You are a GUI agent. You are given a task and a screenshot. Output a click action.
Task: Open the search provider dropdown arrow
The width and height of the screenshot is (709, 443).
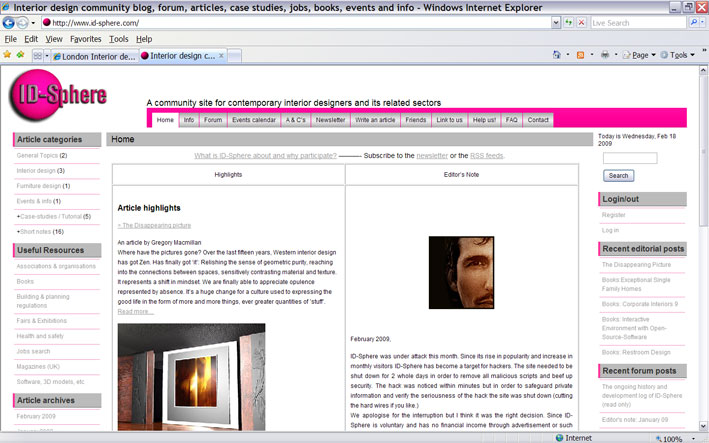click(702, 23)
